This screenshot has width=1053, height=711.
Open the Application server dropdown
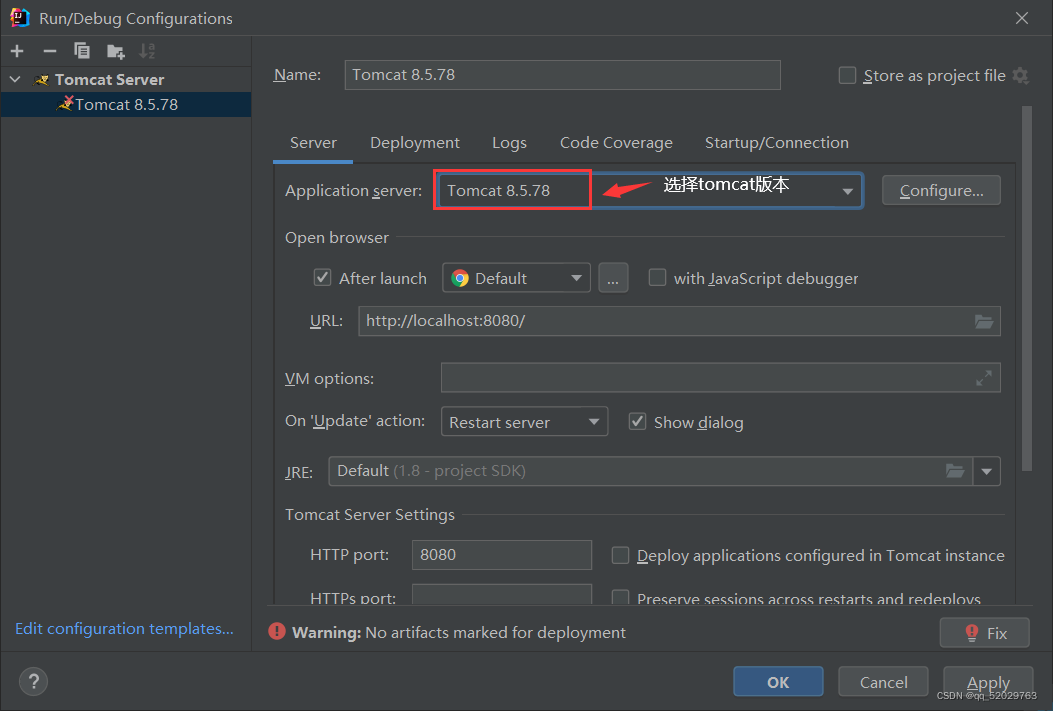pyautogui.click(x=848, y=191)
